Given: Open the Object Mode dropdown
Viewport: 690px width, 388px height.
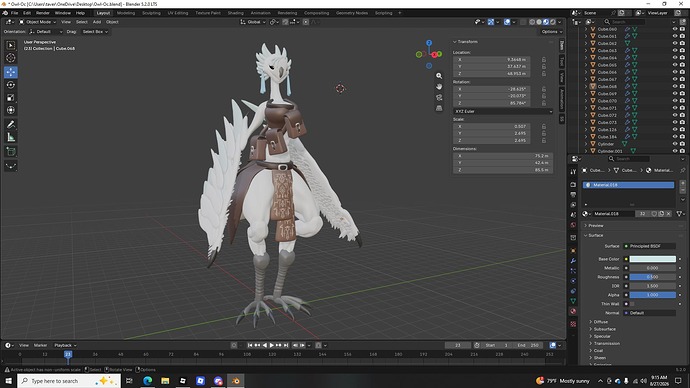Looking at the screenshot, I should (37, 22).
